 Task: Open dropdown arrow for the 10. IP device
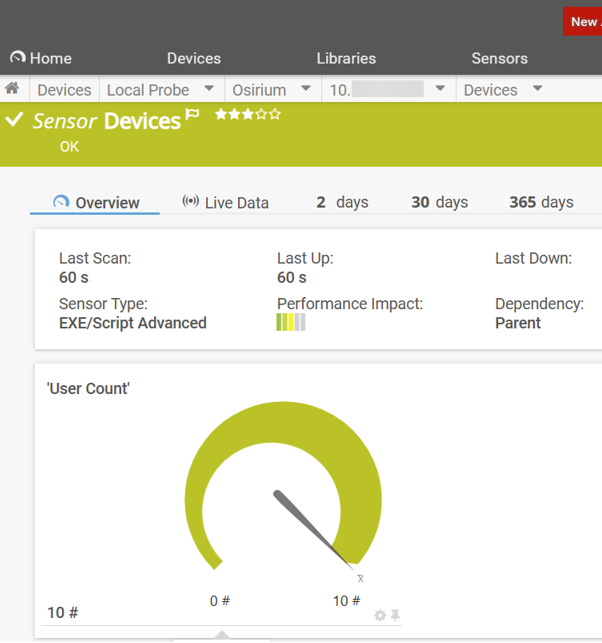[x=440, y=89]
